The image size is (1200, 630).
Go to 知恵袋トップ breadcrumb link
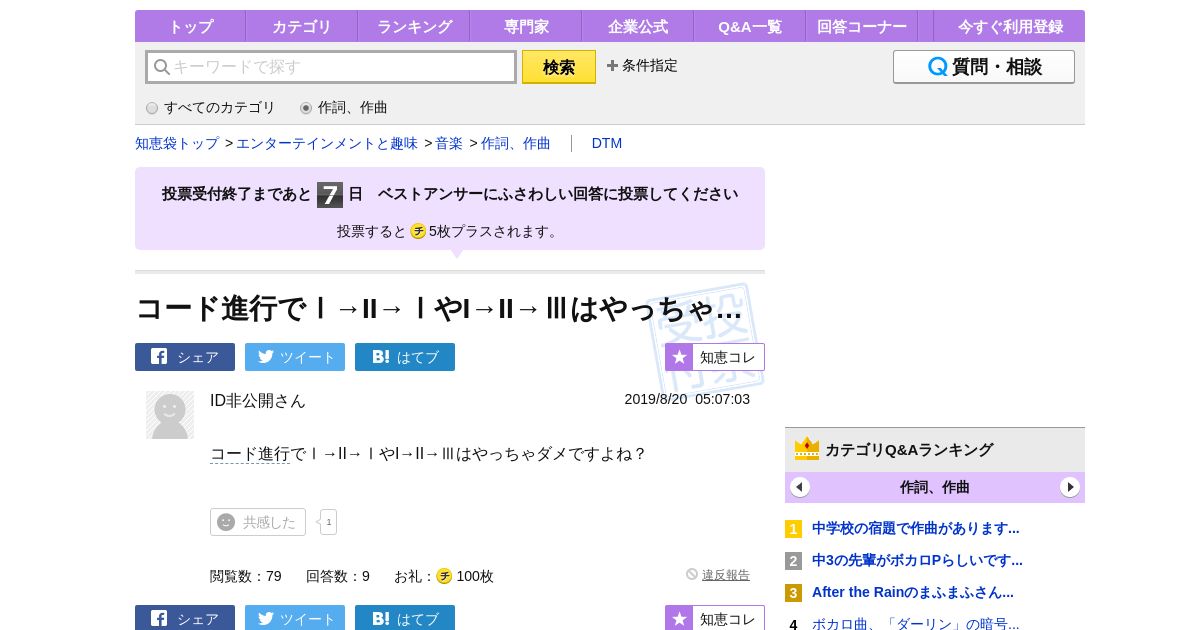coord(177,143)
